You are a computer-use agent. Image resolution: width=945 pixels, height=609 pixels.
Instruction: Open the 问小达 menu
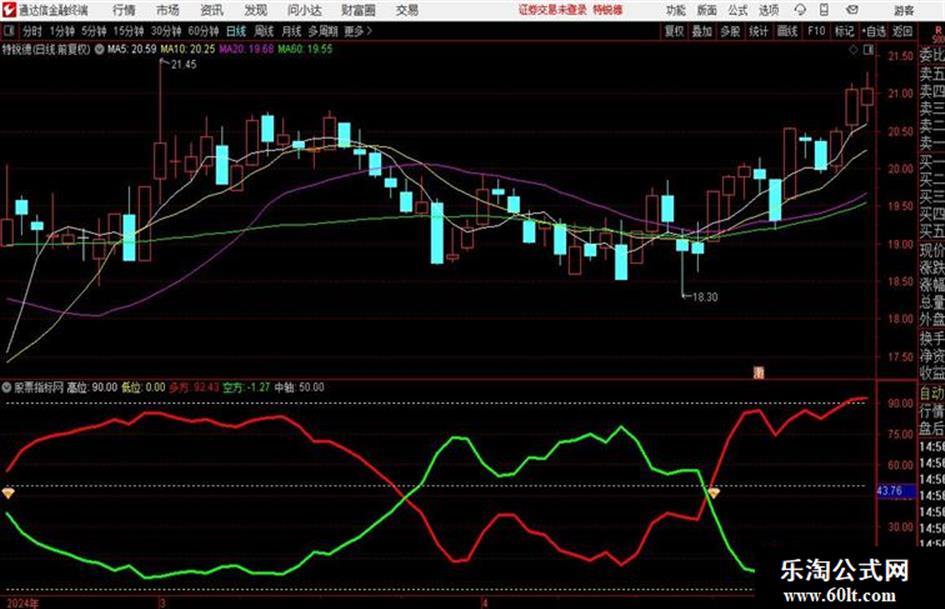pyautogui.click(x=304, y=10)
